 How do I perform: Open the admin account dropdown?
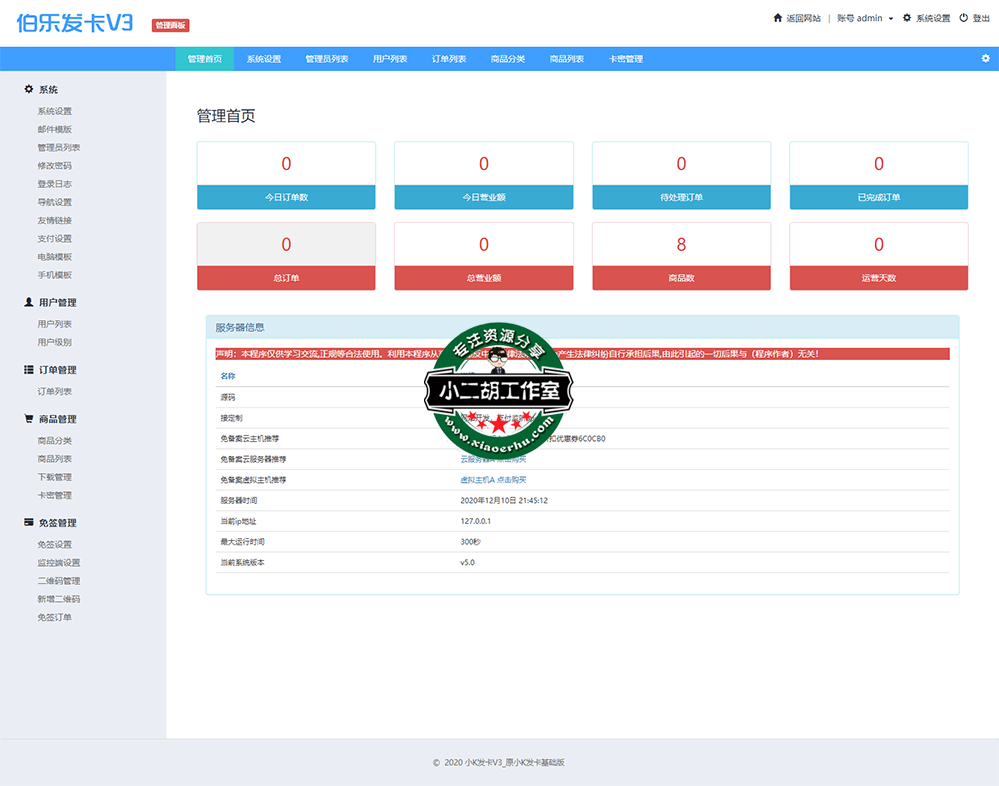[x=865, y=18]
